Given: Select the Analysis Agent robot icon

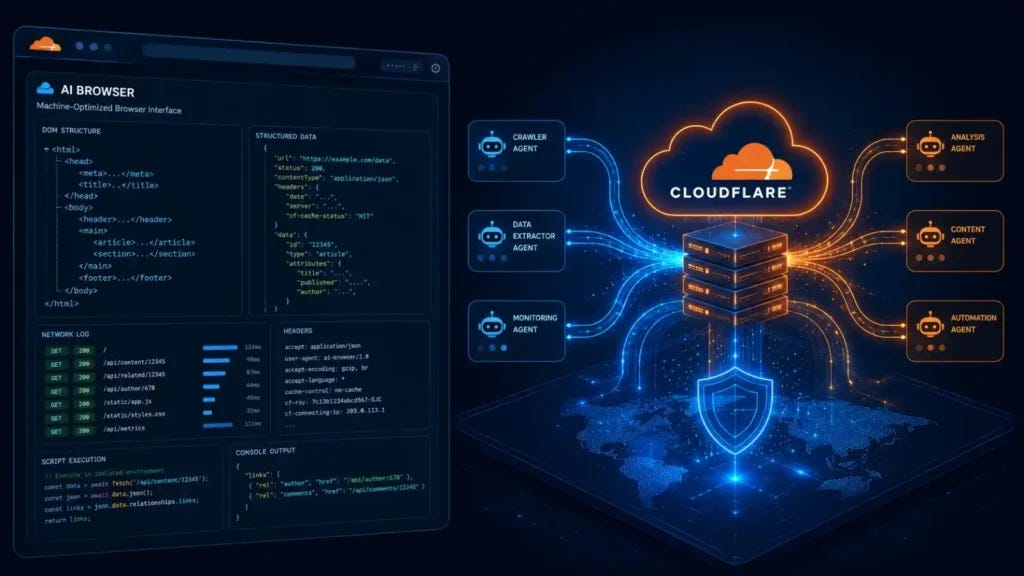Looking at the screenshot, I should [930, 145].
